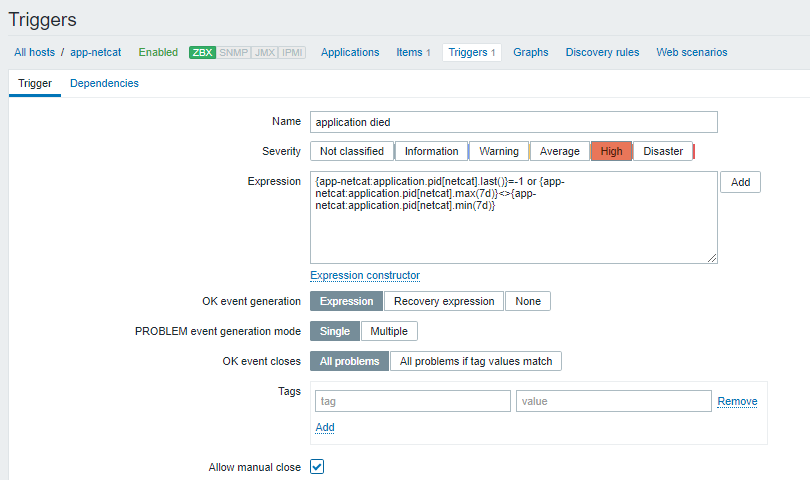
Task: Switch problem event generation mode to Multiple
Action: click(x=389, y=331)
